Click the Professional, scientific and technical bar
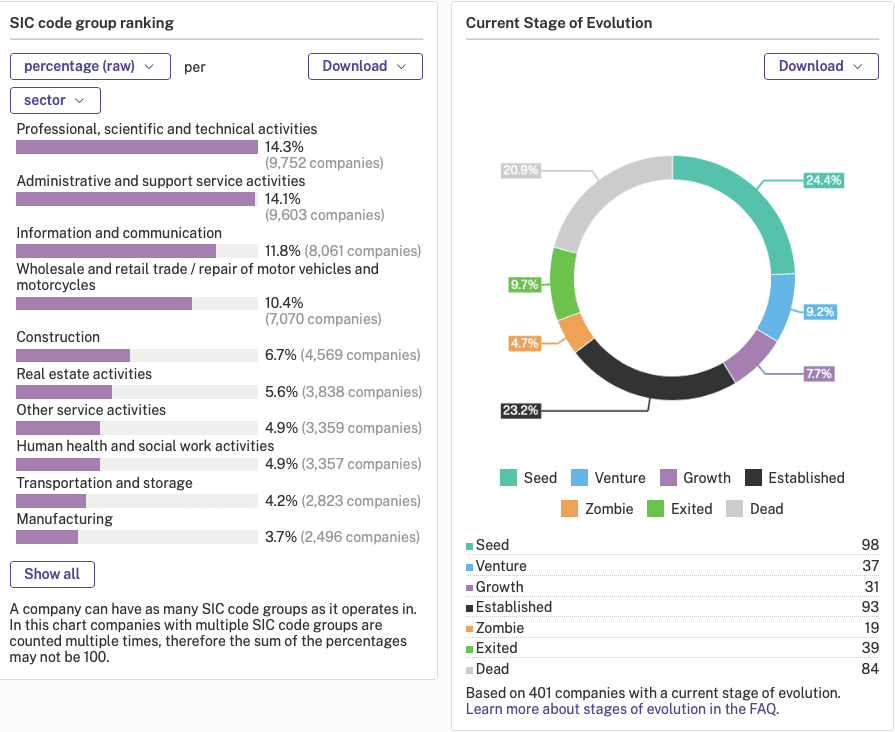895x732 pixels. tap(137, 147)
